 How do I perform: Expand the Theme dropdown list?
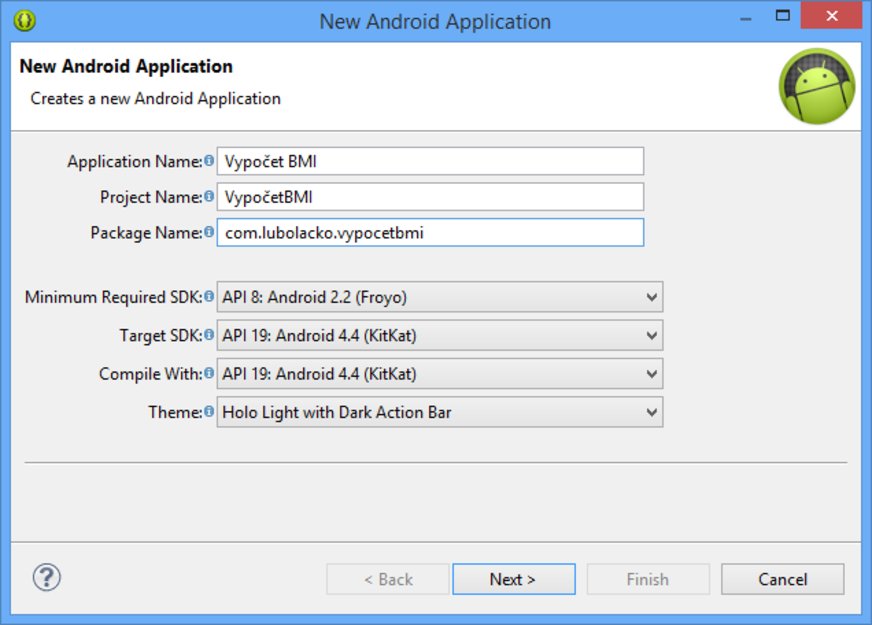tap(651, 412)
